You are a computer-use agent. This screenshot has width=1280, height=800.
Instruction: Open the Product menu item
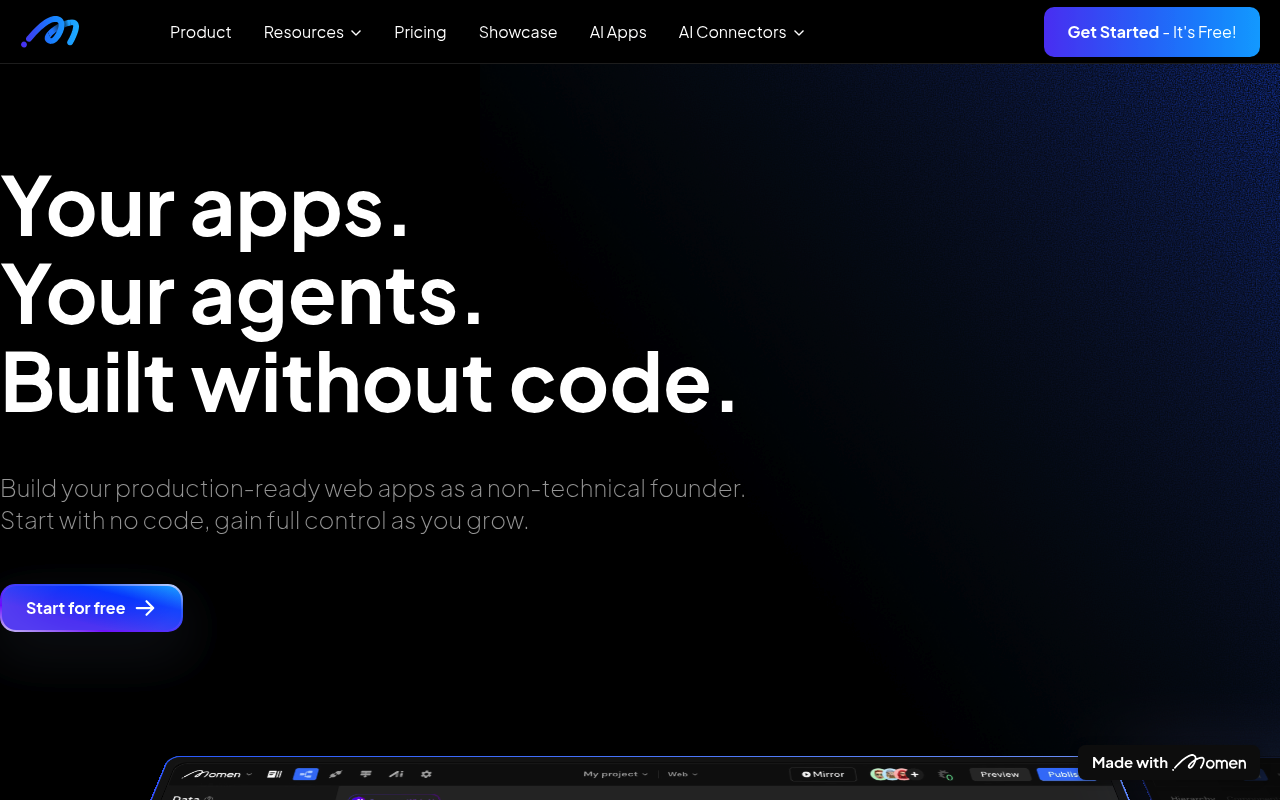click(x=200, y=32)
